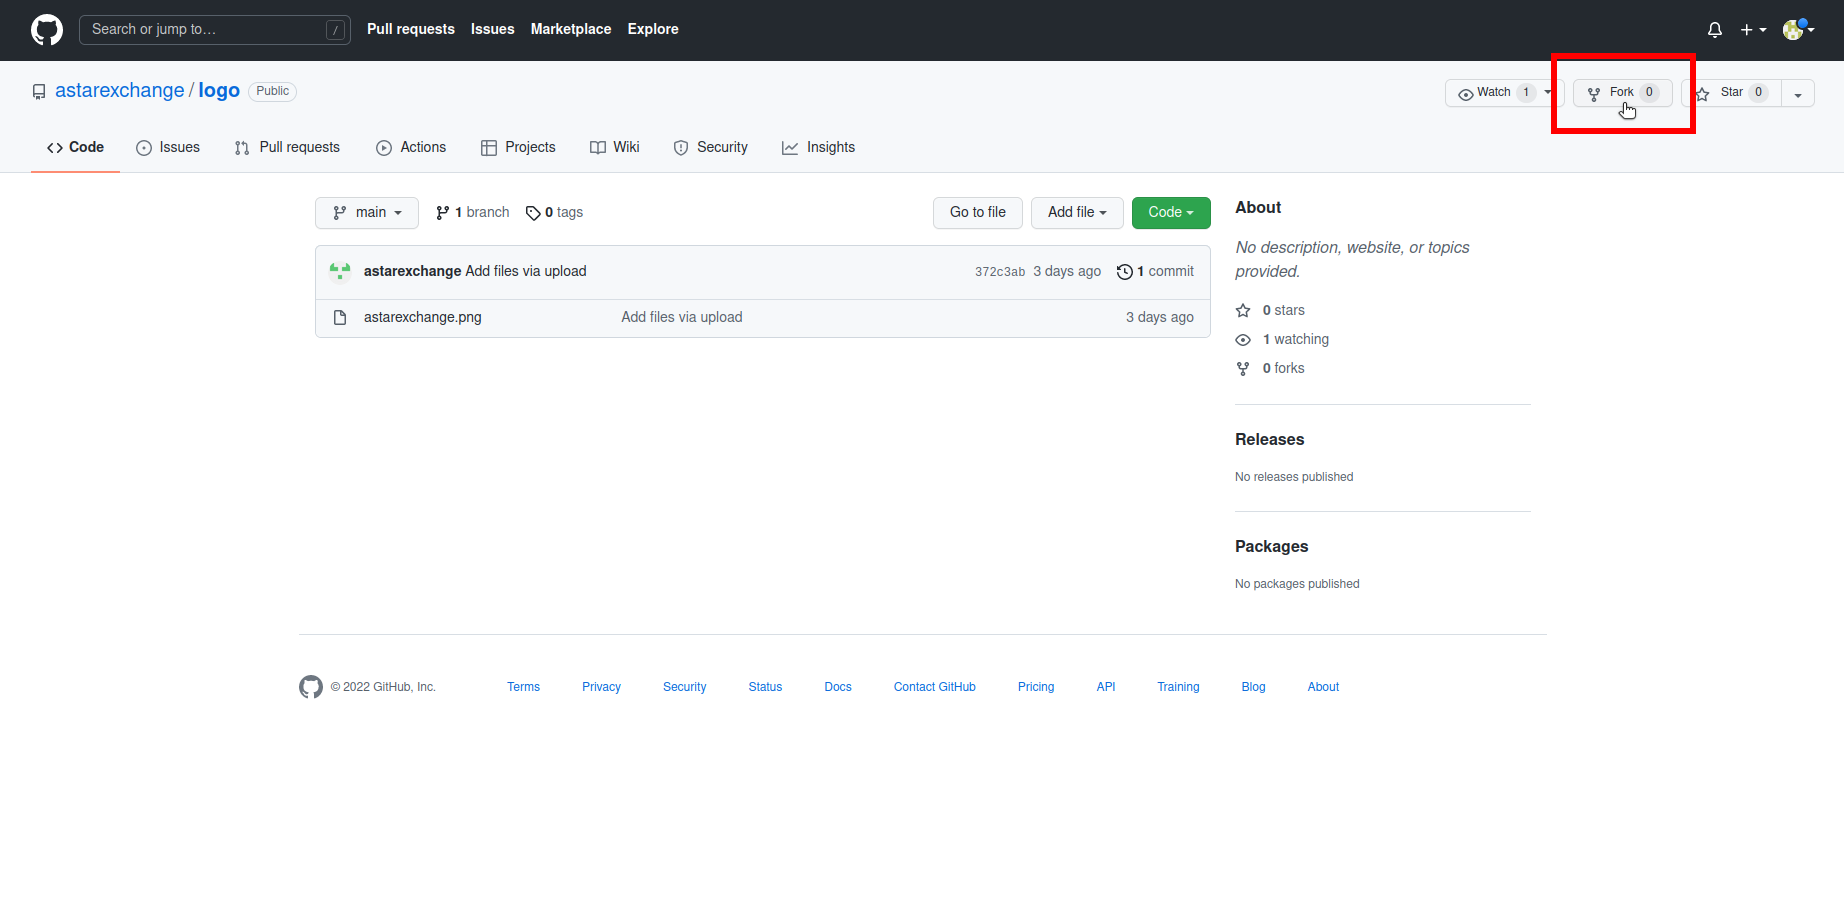Screen dimensions: 1844x905
Task: View the 1 branch link
Action: [x=473, y=212]
